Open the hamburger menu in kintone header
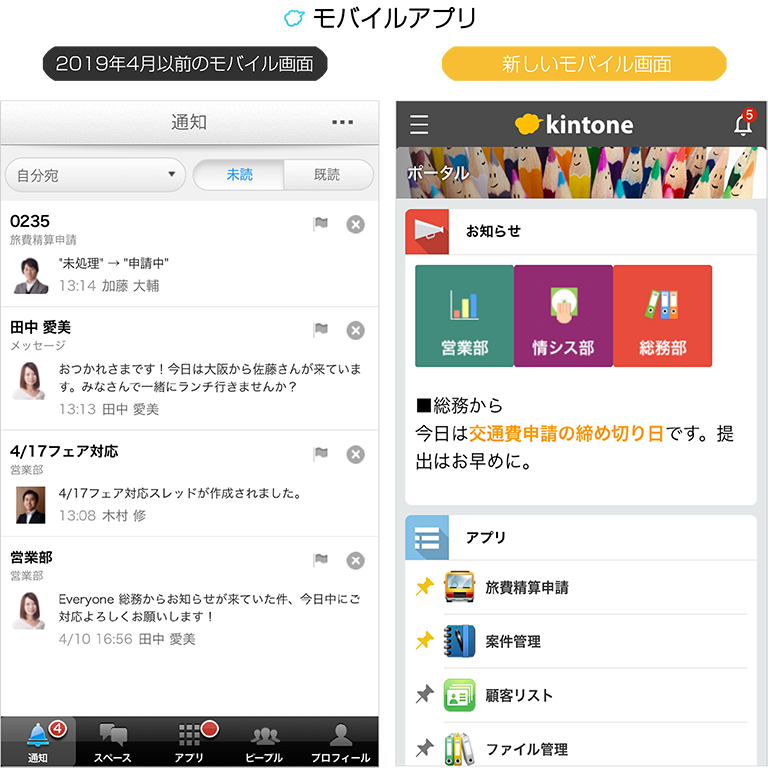 click(x=419, y=124)
